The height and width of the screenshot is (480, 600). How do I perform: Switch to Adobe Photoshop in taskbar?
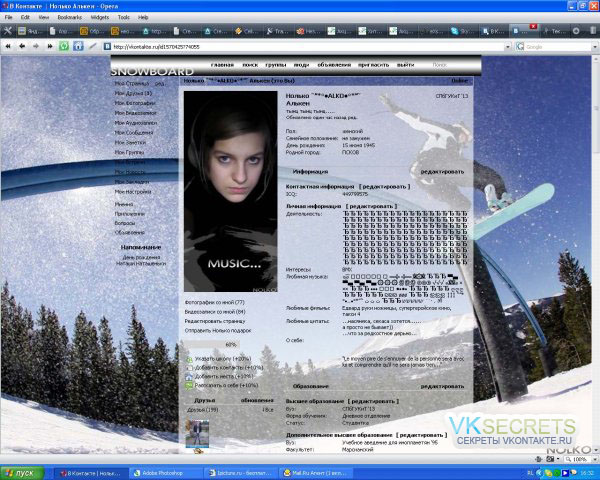coord(163,473)
